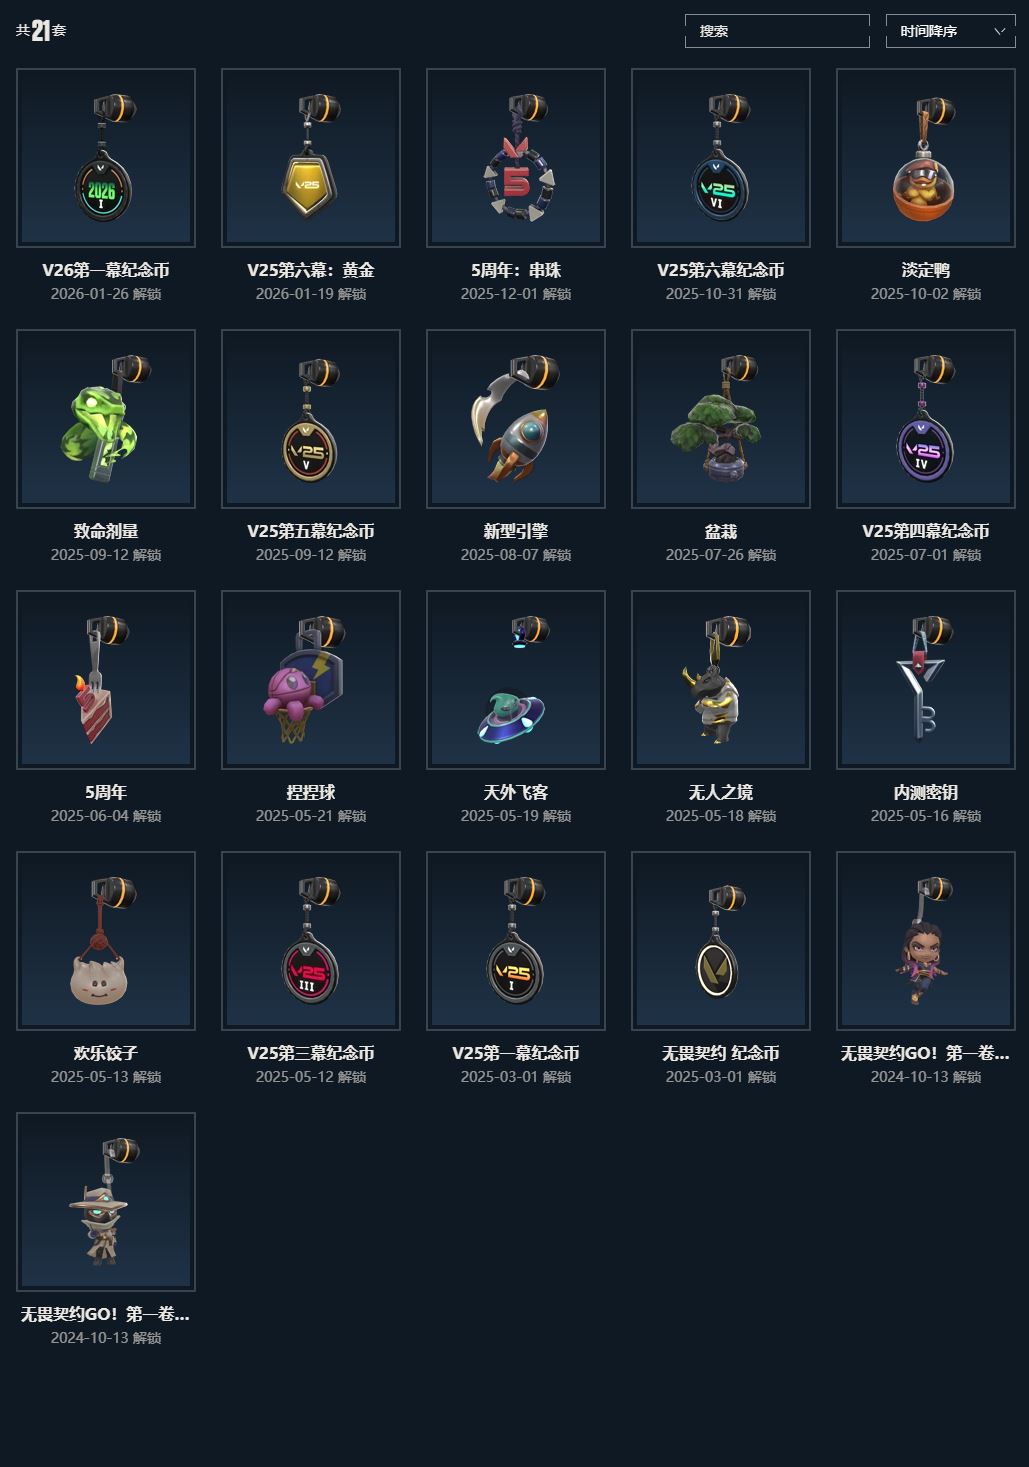Open the 5周年 cake charm title
Screen dimensions: 1029x1467
tap(106, 792)
